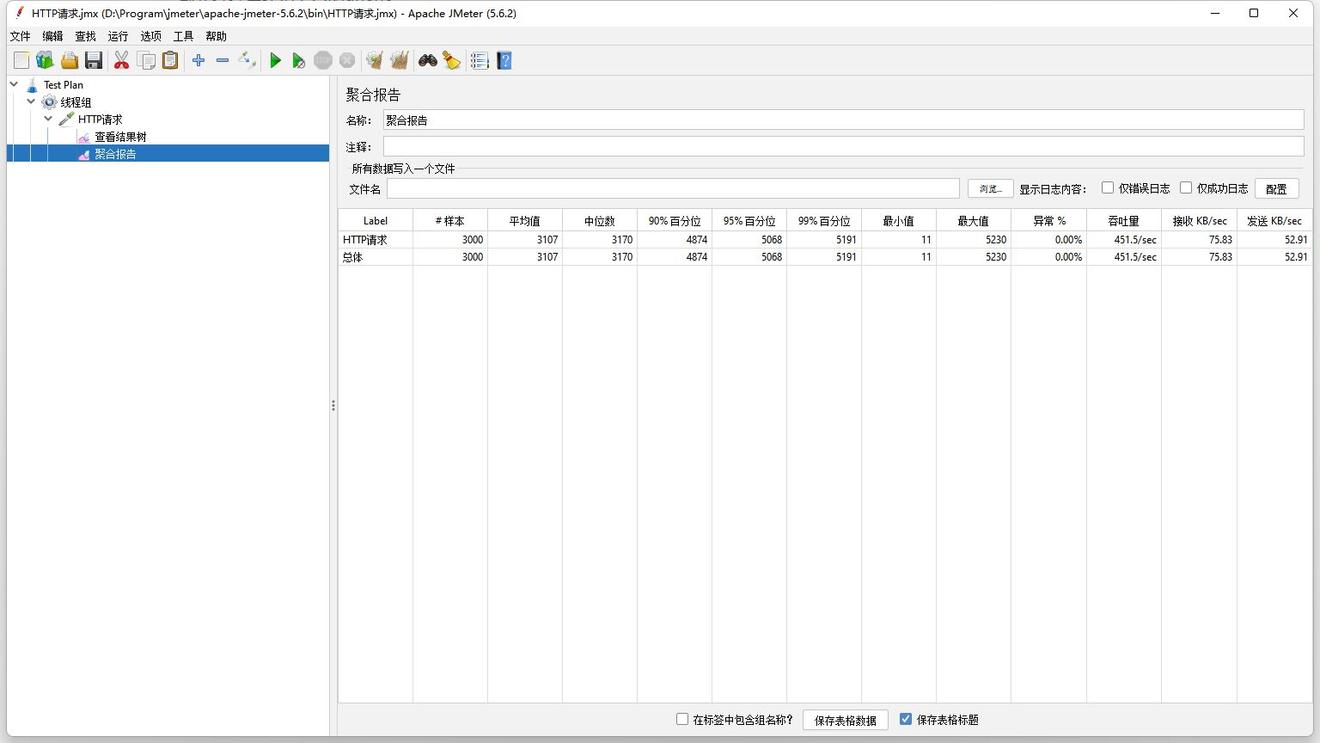Viewport: 1320px width, 743px height.
Task: Click the green Start test run icon
Action: (275, 61)
